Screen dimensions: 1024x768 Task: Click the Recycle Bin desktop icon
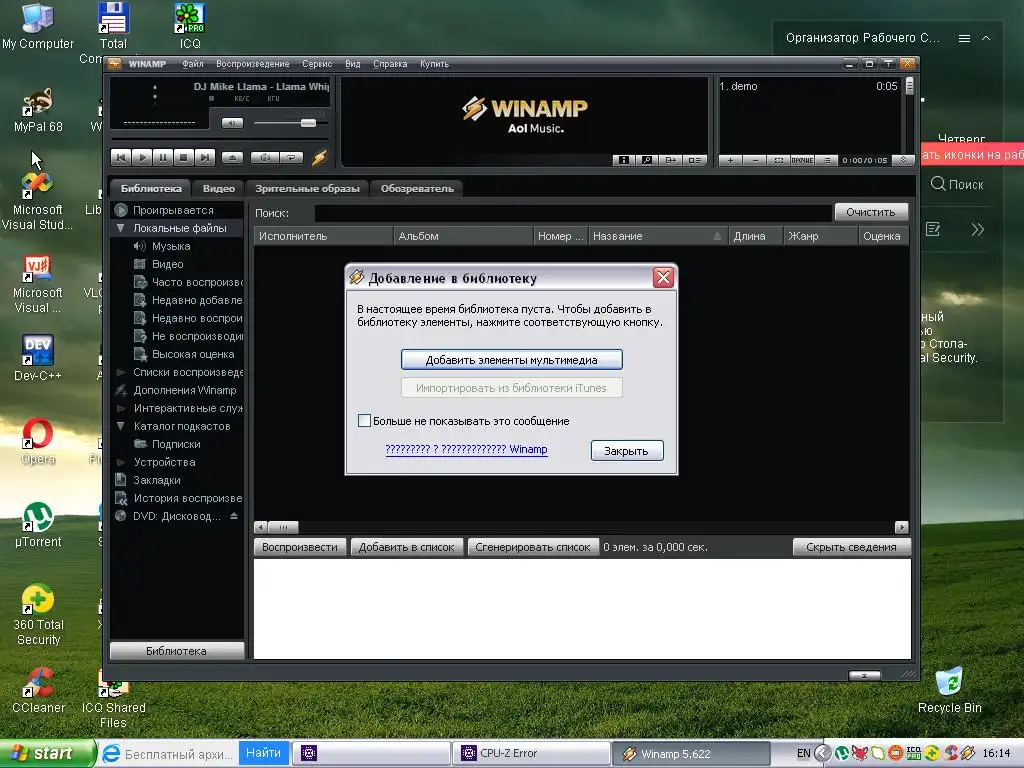pos(950,690)
